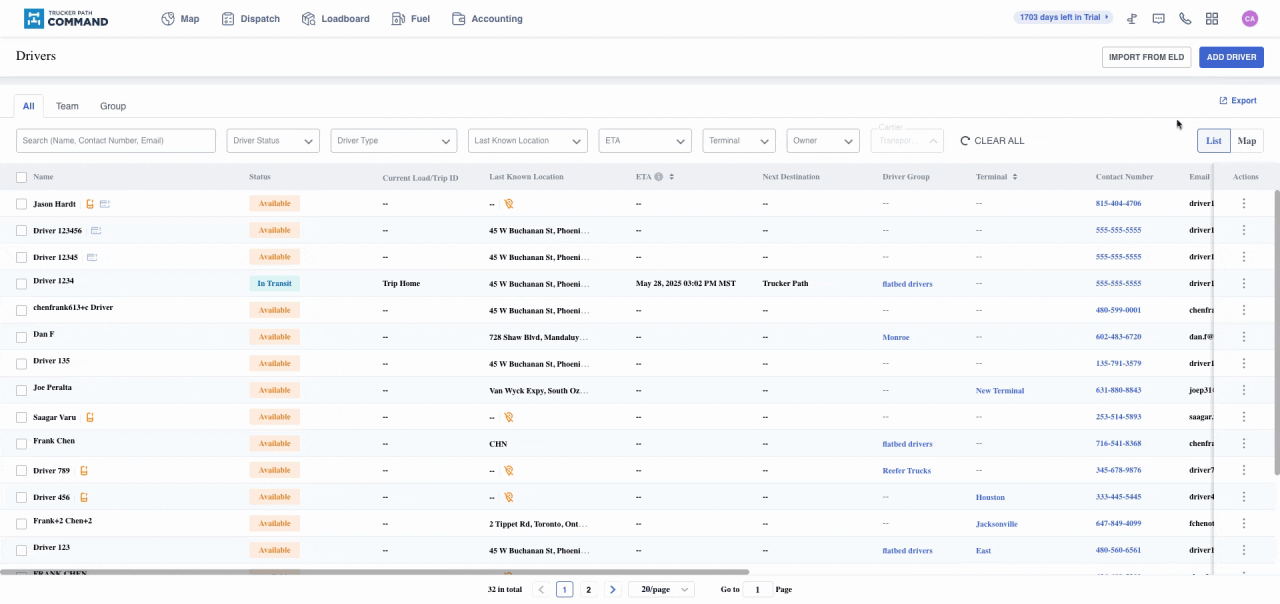Open the chat messages icon
This screenshot has width=1280, height=604.
point(1158,19)
